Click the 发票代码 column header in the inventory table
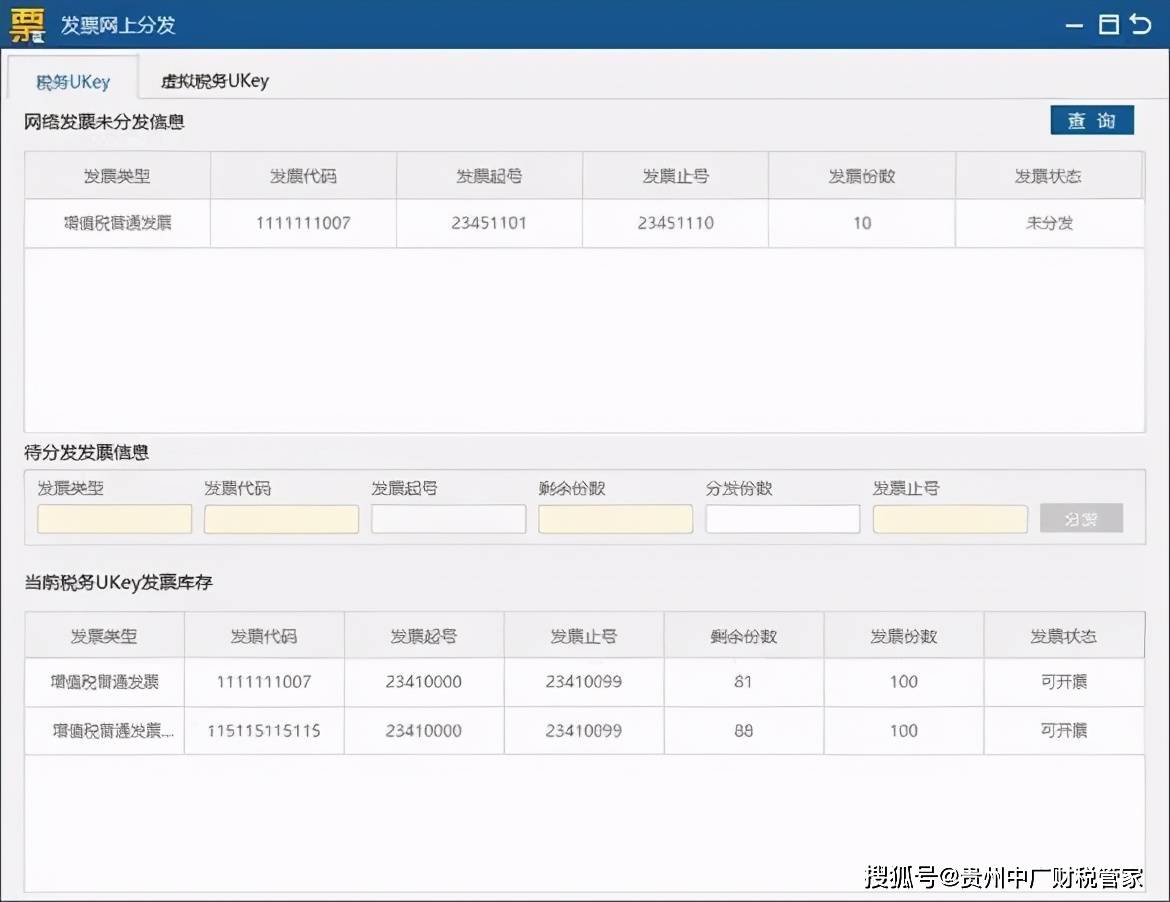The image size is (1170, 902). [x=263, y=634]
